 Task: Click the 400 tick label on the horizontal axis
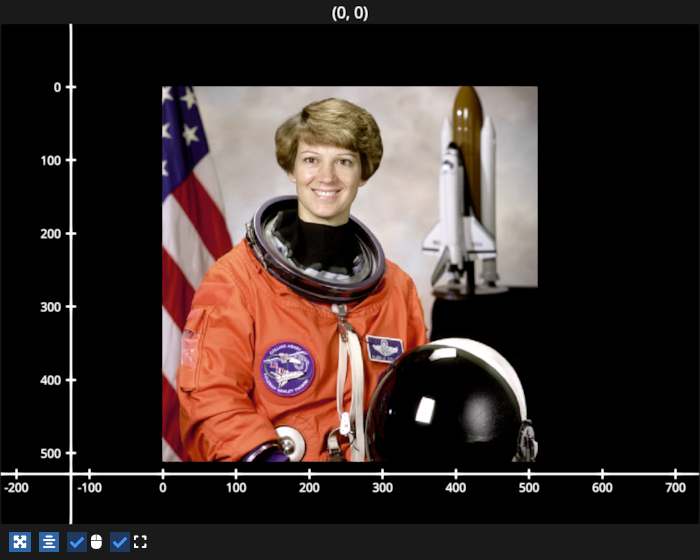pyautogui.click(x=456, y=488)
